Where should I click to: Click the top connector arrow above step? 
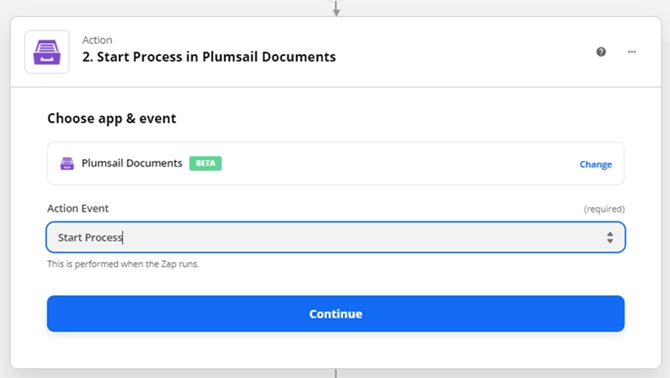336,8
